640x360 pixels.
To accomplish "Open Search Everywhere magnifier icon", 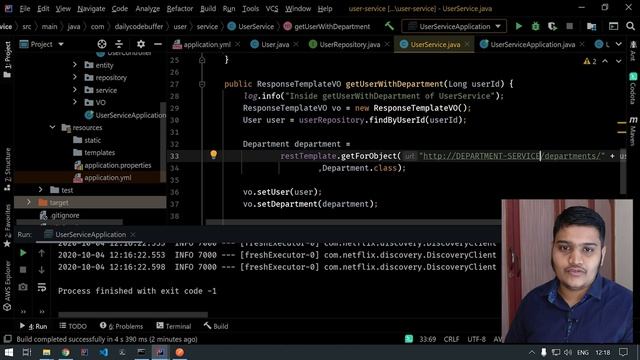I will point(630,27).
